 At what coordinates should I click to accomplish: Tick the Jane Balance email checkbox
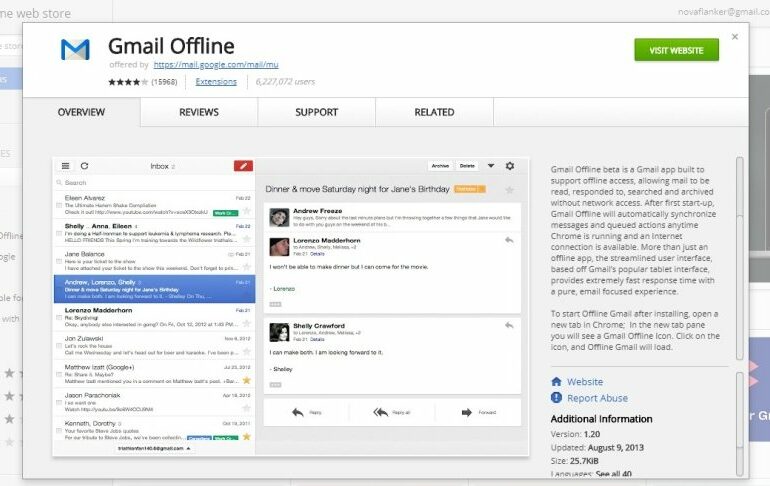(x=59, y=262)
